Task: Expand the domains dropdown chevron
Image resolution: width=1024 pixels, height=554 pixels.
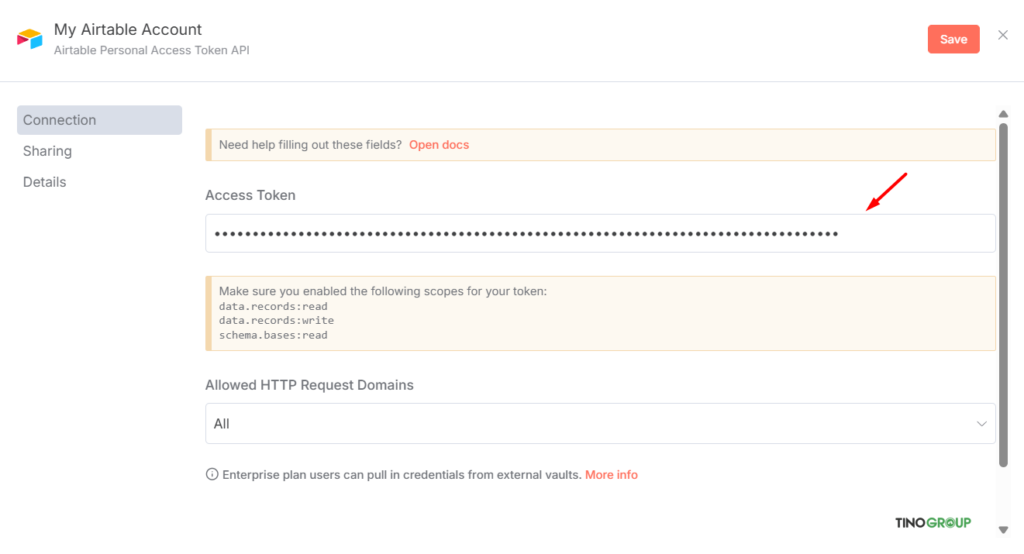Action: [981, 424]
